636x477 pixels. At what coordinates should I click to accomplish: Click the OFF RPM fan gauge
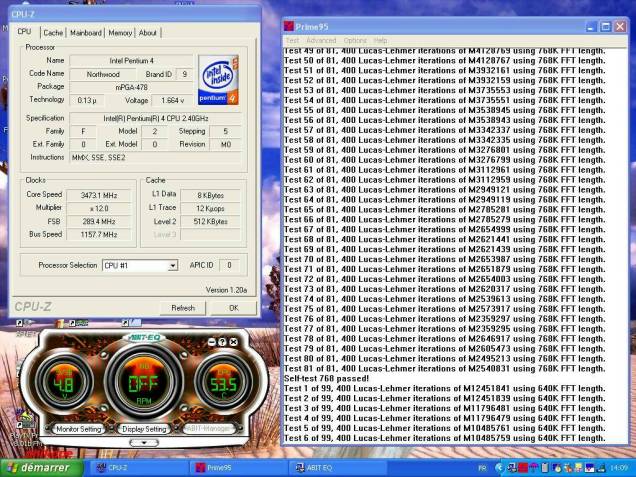(144, 381)
